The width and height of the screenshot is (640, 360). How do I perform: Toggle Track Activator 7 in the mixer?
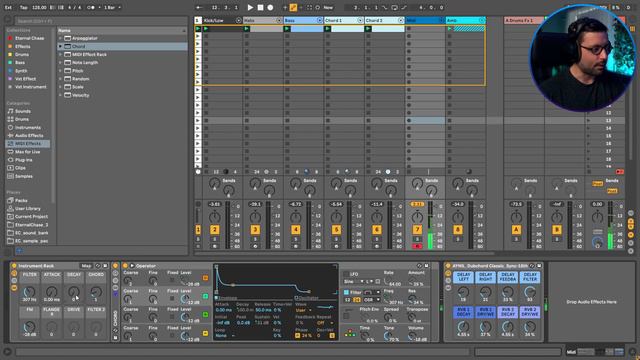(417, 230)
